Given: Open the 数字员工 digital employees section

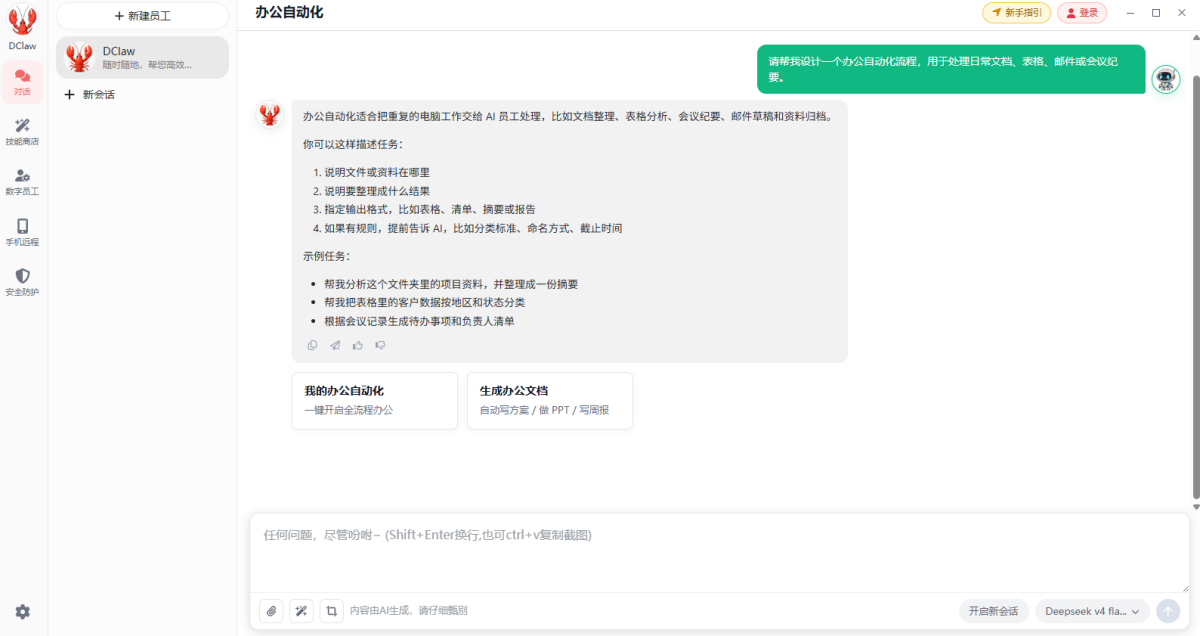Looking at the screenshot, I should click(22, 182).
